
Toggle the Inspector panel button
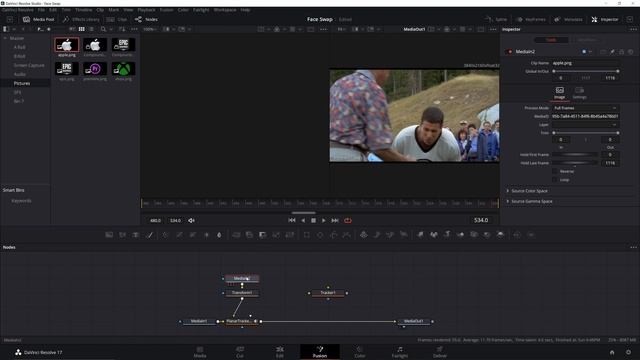[605, 19]
